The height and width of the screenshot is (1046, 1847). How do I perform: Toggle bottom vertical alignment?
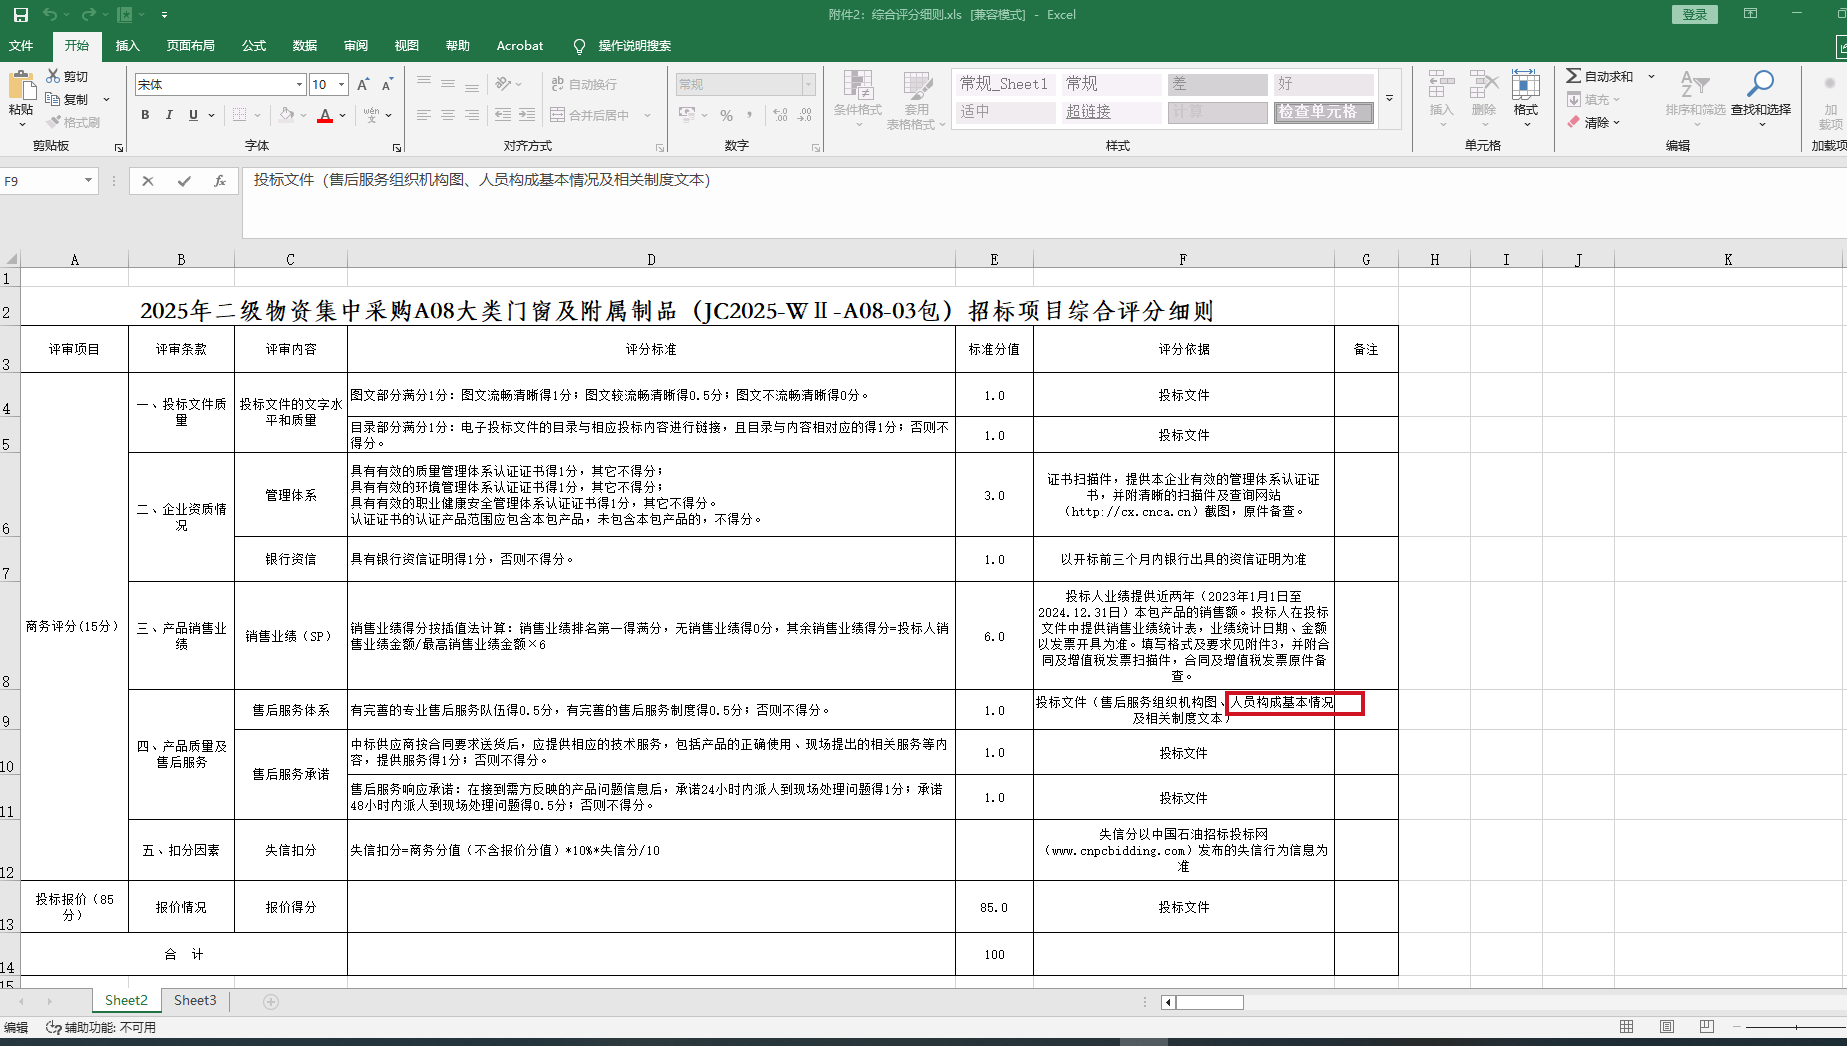point(472,85)
